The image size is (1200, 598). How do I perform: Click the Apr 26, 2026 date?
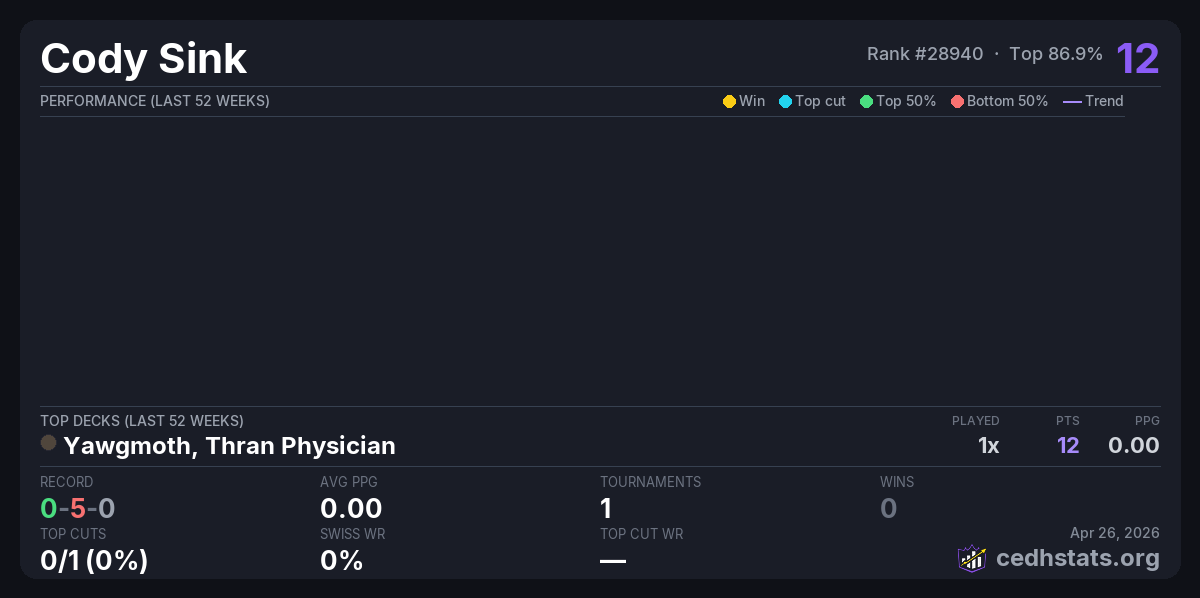[x=1115, y=534]
